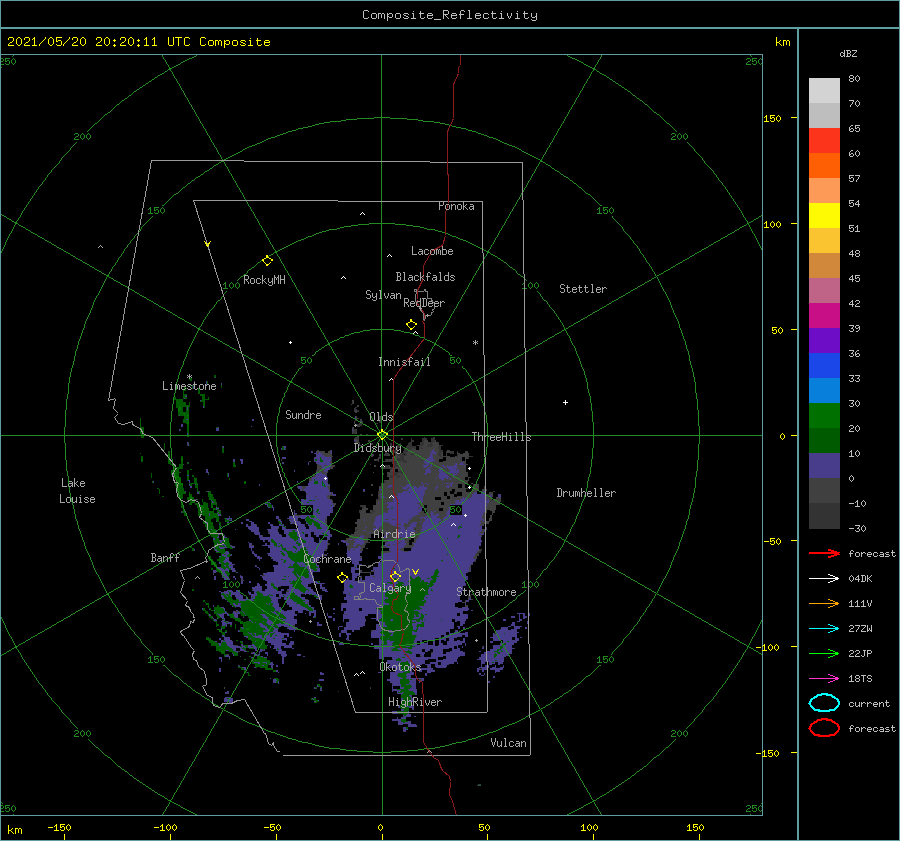
Task: Select the yellow 54 dBZ color swatch
Action: pyautogui.click(x=824, y=215)
